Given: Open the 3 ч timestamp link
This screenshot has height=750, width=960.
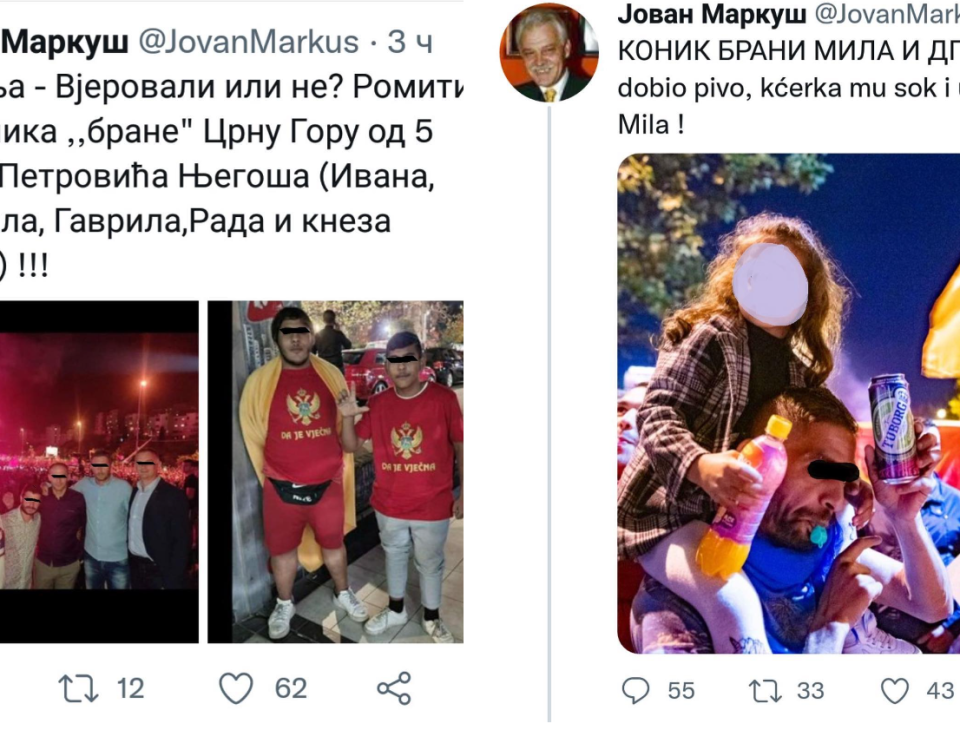Looking at the screenshot, I should pyautogui.click(x=410, y=42).
